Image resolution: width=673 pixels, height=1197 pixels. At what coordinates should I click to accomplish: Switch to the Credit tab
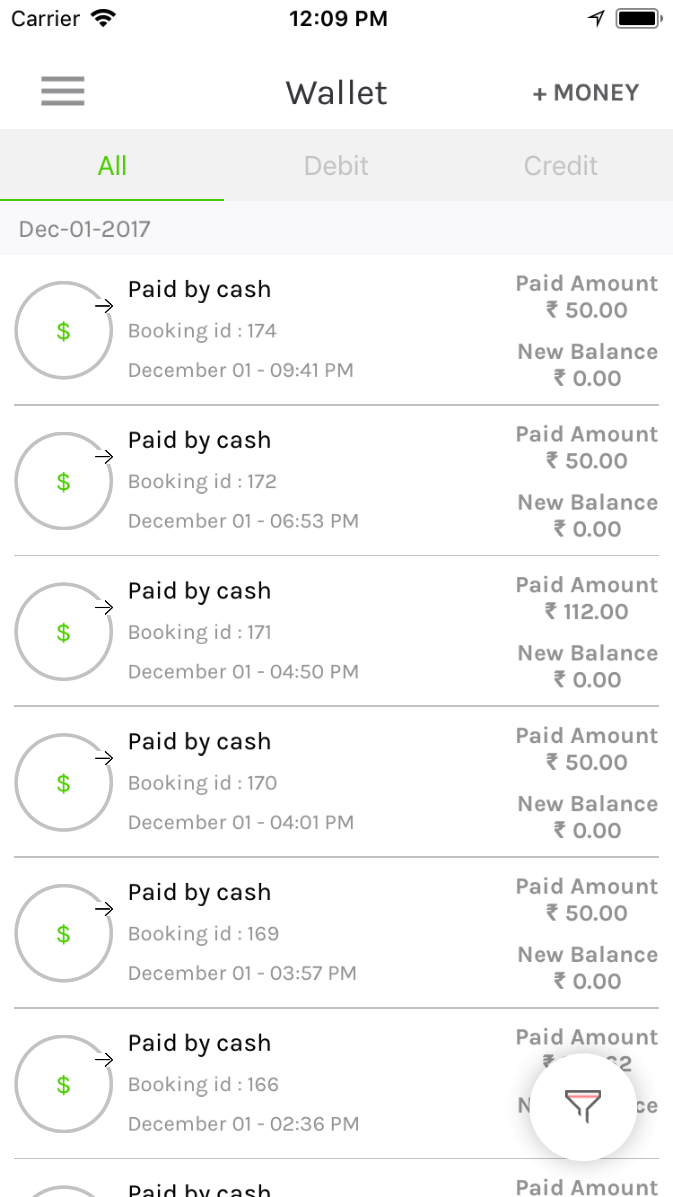[560, 166]
